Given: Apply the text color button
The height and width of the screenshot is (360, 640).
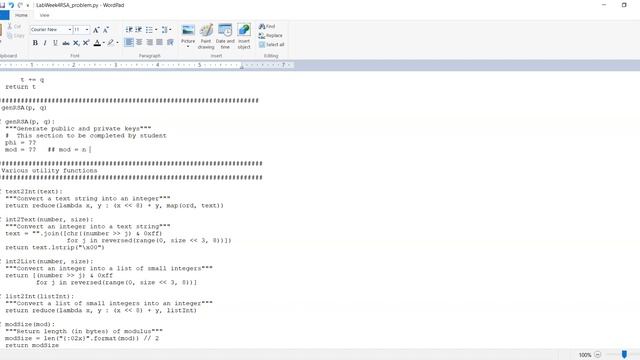Looking at the screenshot, I should [x=97, y=43].
